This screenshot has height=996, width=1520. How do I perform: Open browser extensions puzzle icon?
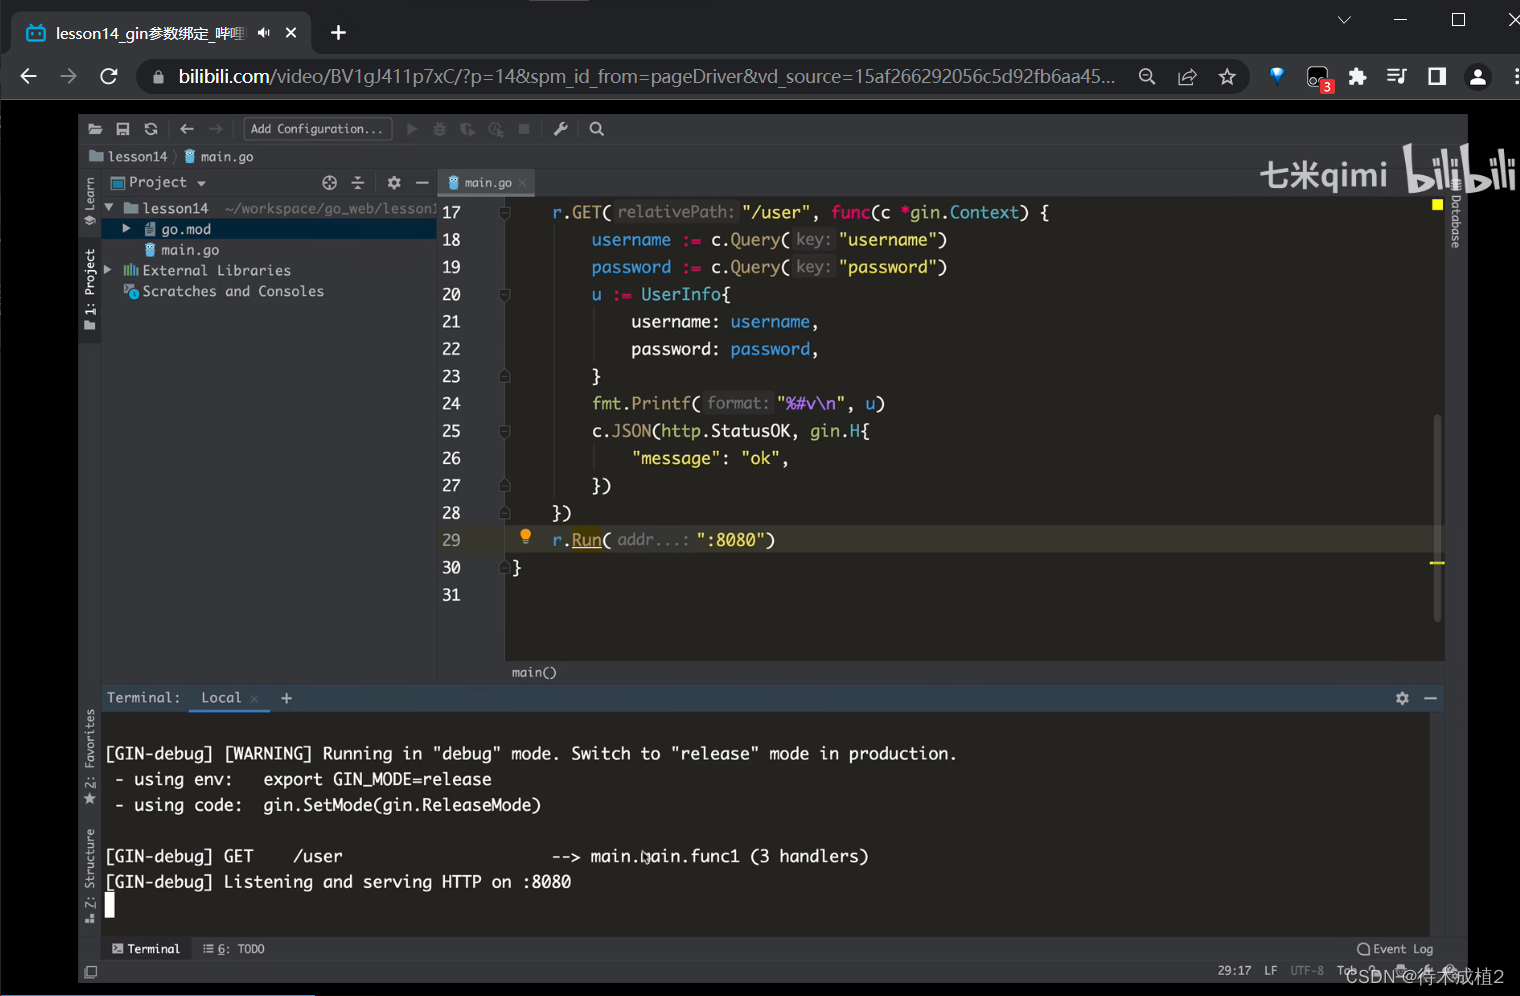click(x=1357, y=77)
